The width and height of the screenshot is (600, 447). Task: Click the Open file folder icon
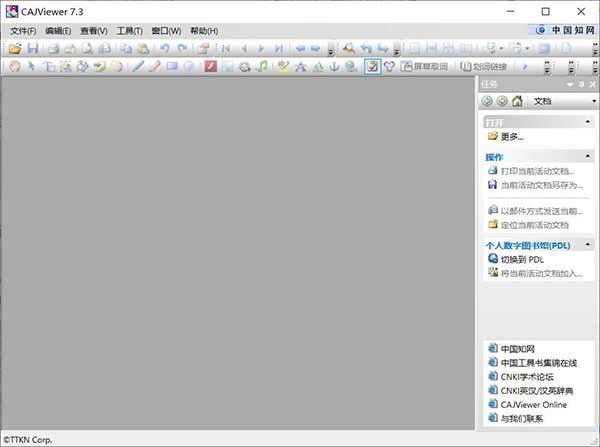14,48
